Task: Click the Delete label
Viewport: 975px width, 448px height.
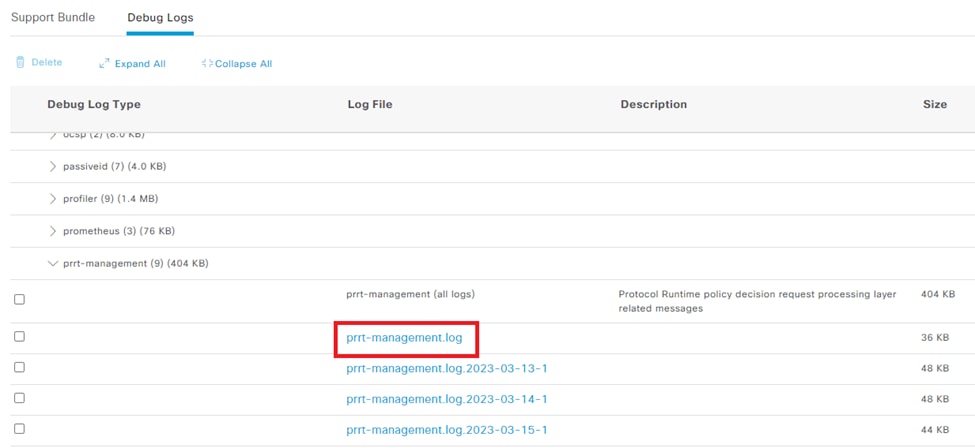Action: [47, 62]
